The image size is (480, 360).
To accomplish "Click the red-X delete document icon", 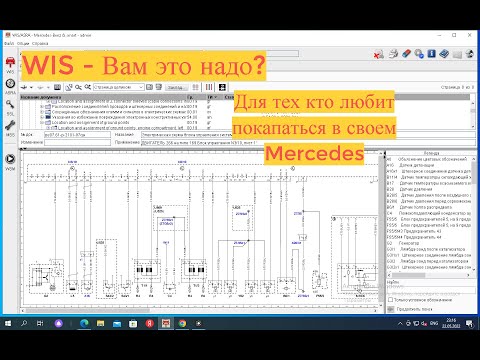I will click(379, 54).
